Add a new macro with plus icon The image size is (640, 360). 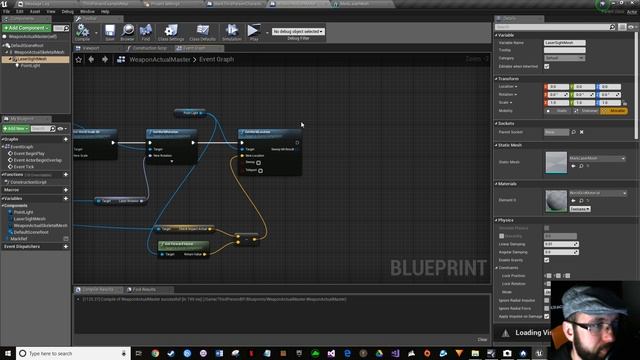click(66, 190)
